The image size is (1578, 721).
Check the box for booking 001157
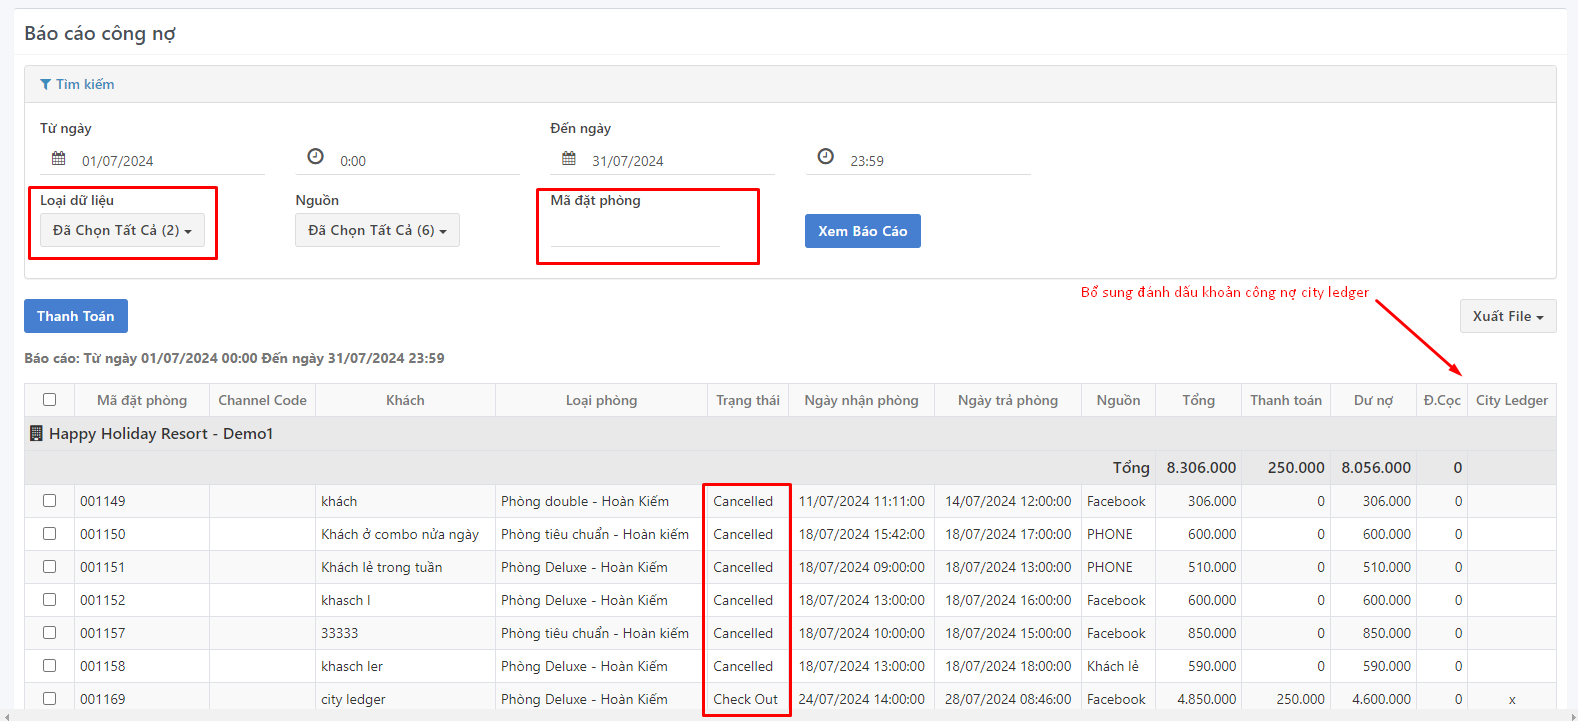[49, 633]
